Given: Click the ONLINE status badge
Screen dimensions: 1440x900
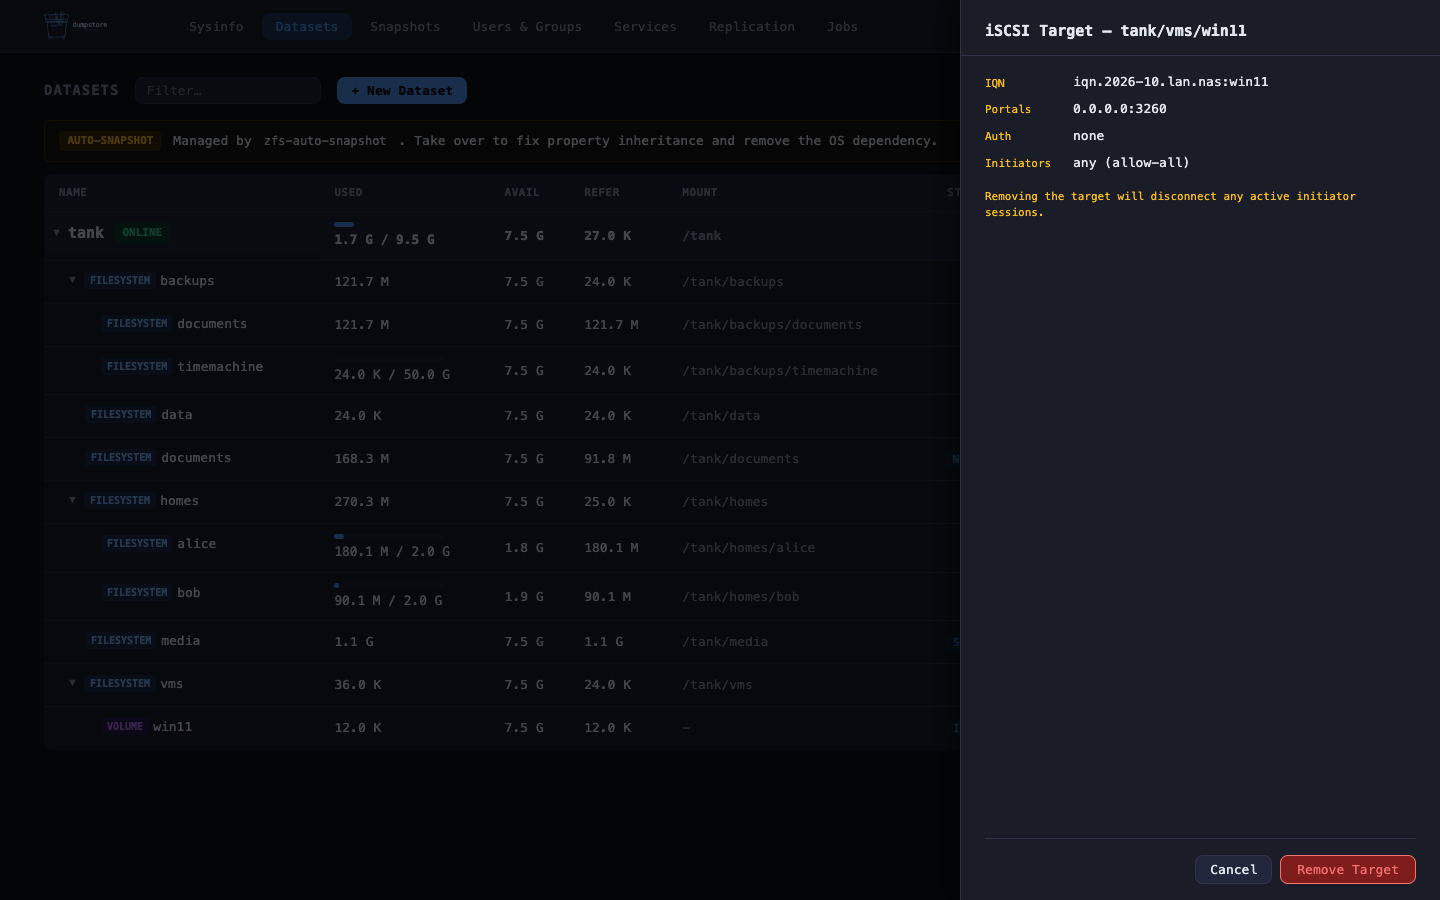Looking at the screenshot, I should (142, 232).
